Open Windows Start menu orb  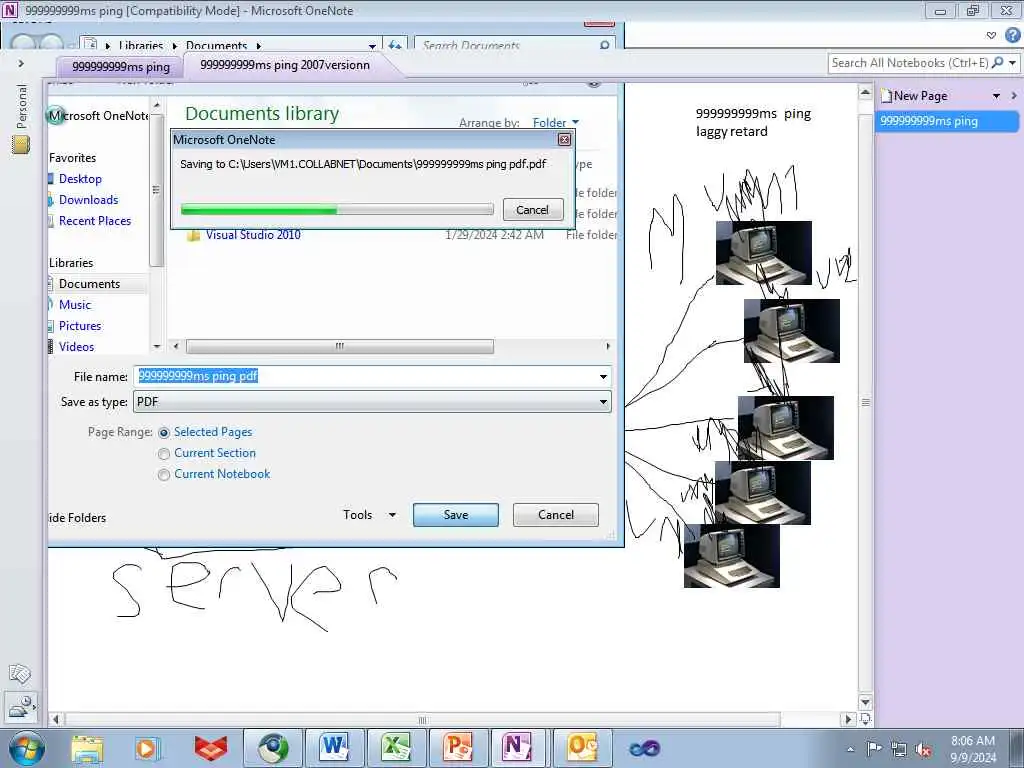click(26, 748)
